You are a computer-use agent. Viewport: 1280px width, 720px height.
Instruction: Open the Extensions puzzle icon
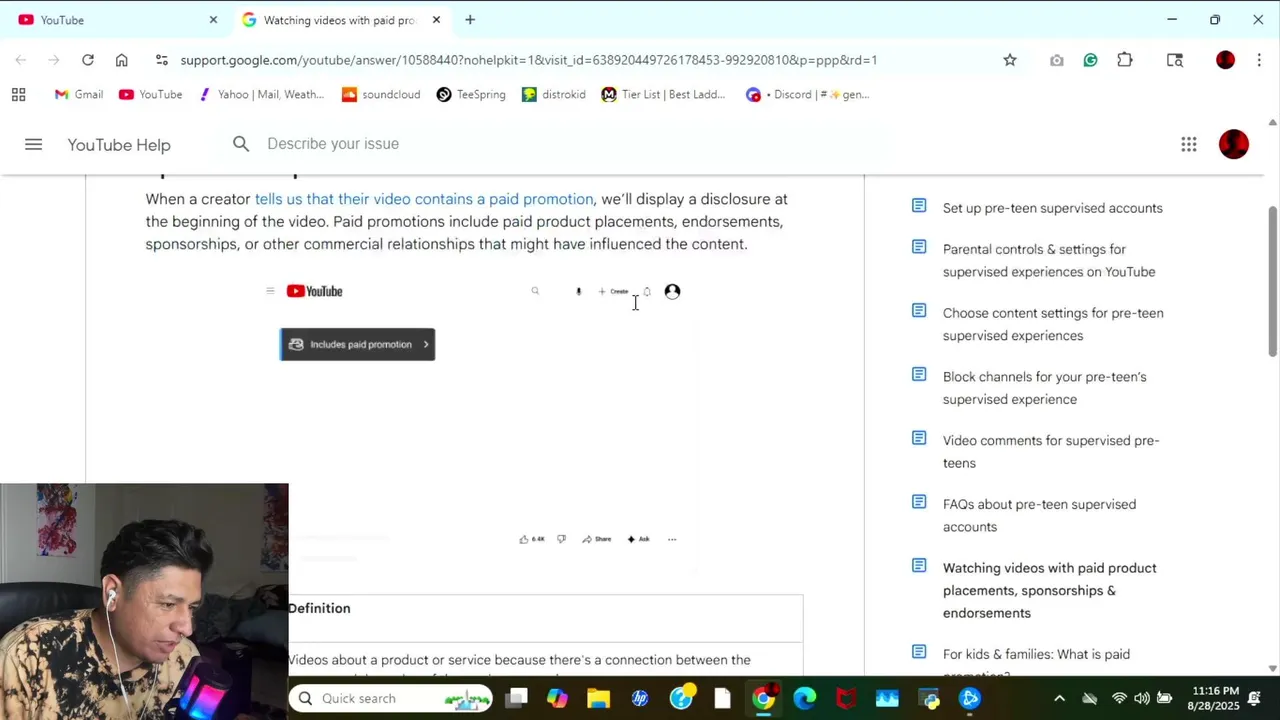pyautogui.click(x=1125, y=60)
